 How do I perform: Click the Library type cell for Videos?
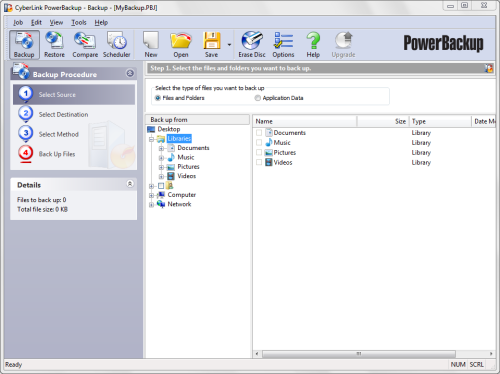(421, 162)
